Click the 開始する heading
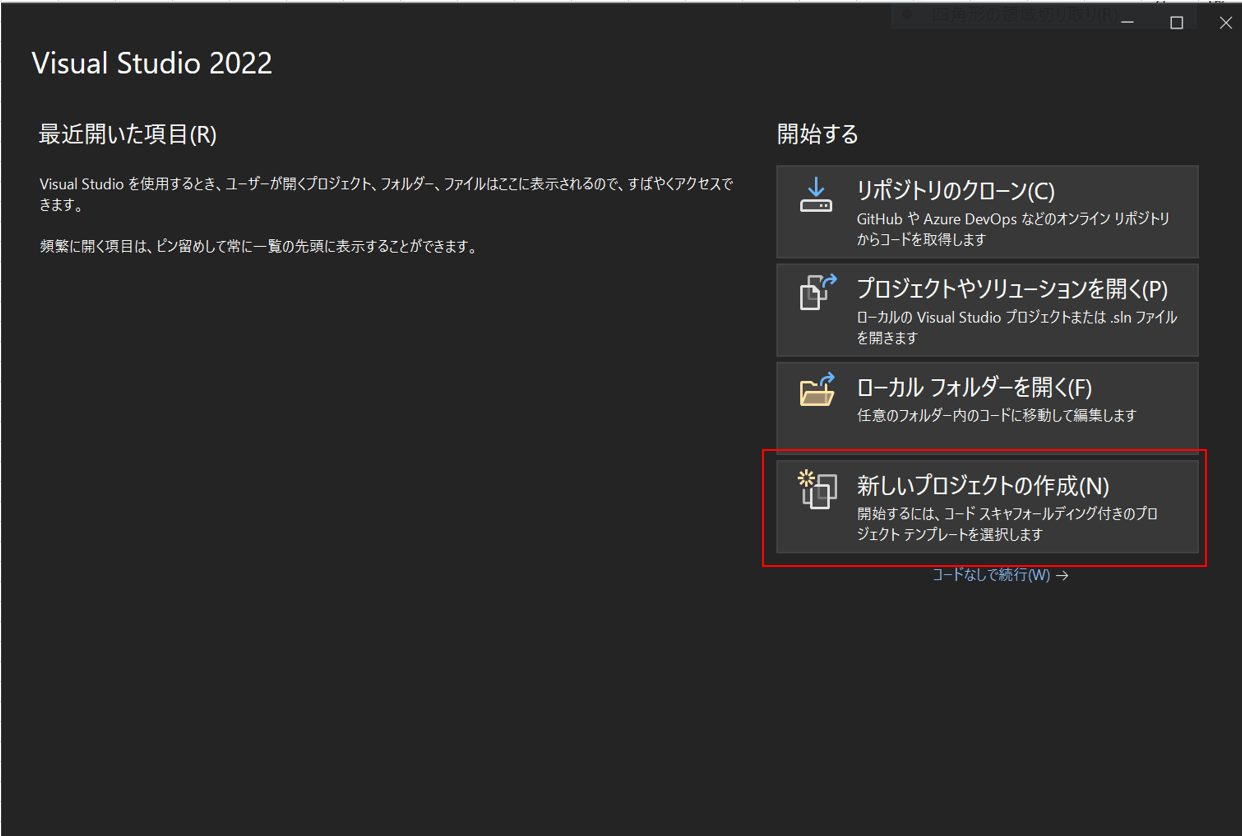Image resolution: width=1242 pixels, height=836 pixels. pos(818,134)
